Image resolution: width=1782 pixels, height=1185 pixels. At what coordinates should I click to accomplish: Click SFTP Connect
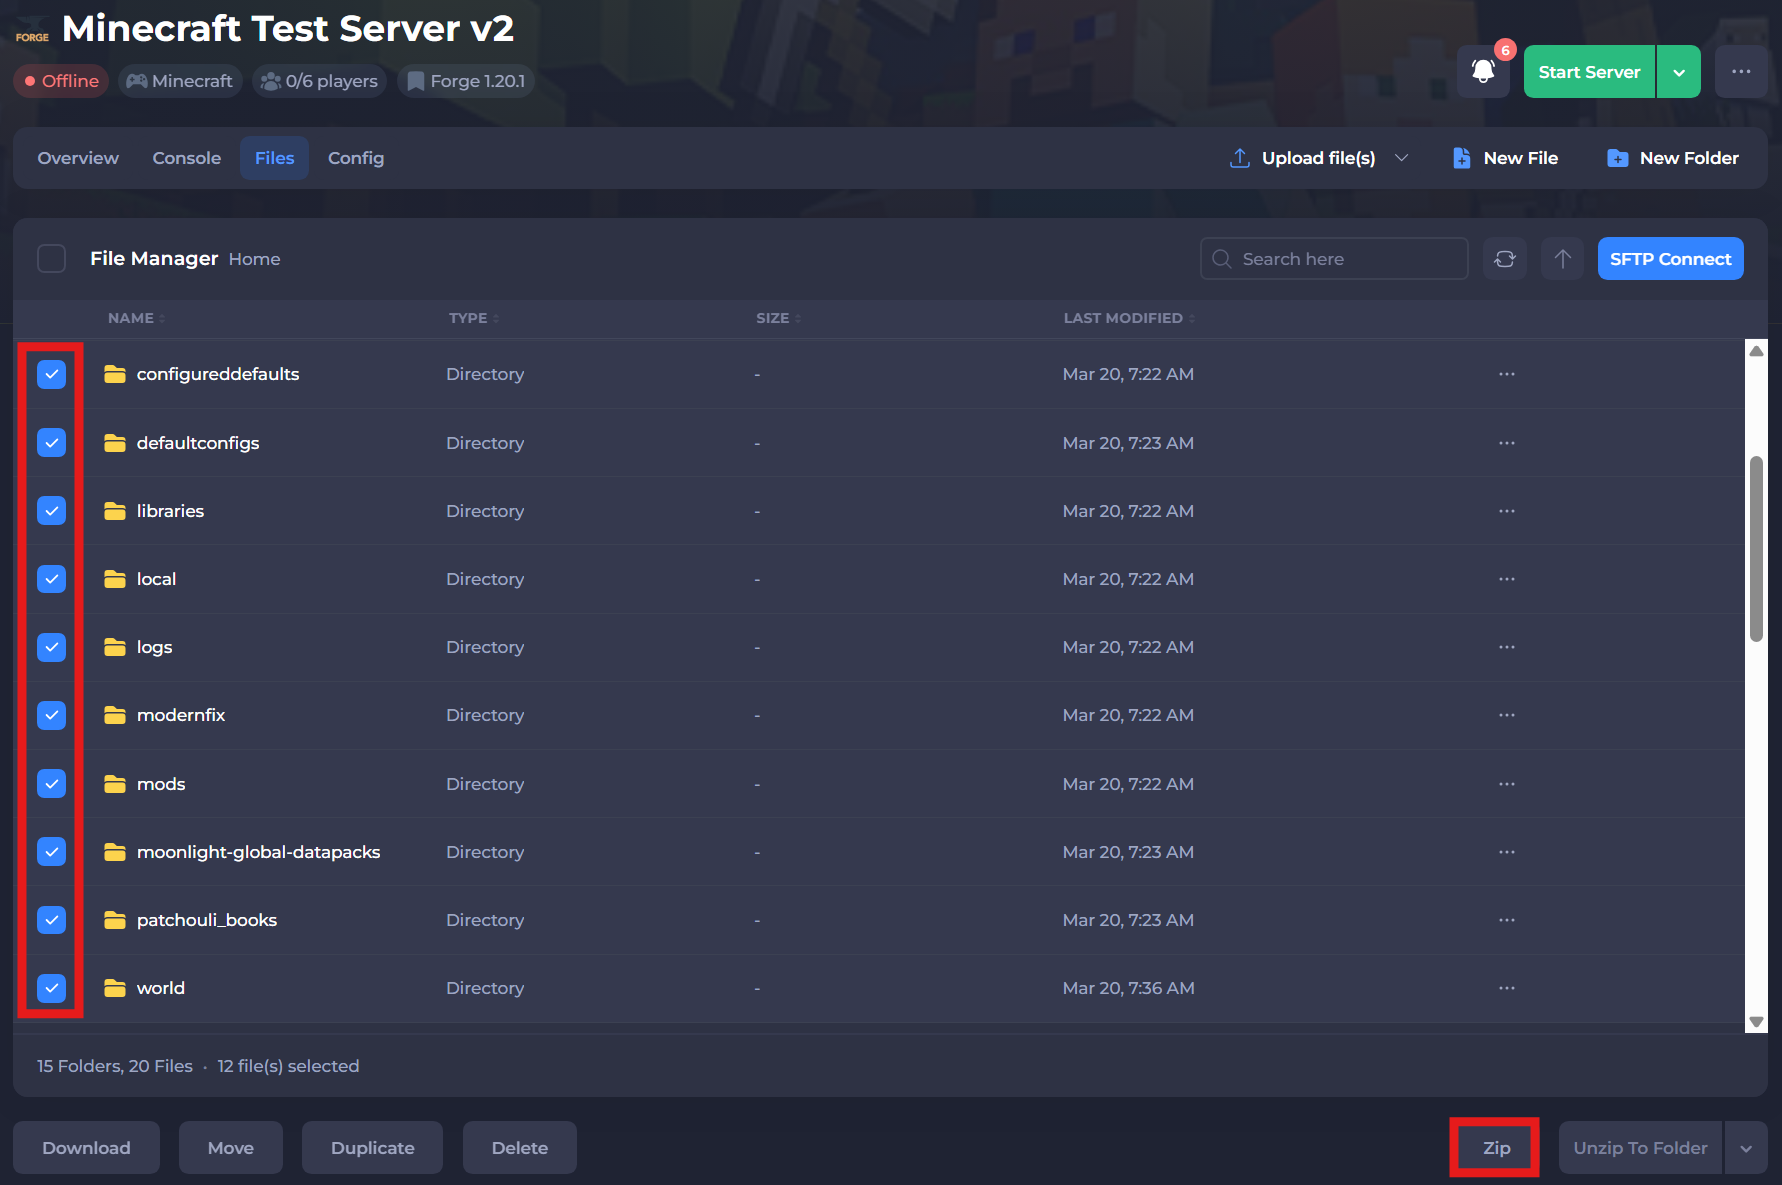point(1670,258)
